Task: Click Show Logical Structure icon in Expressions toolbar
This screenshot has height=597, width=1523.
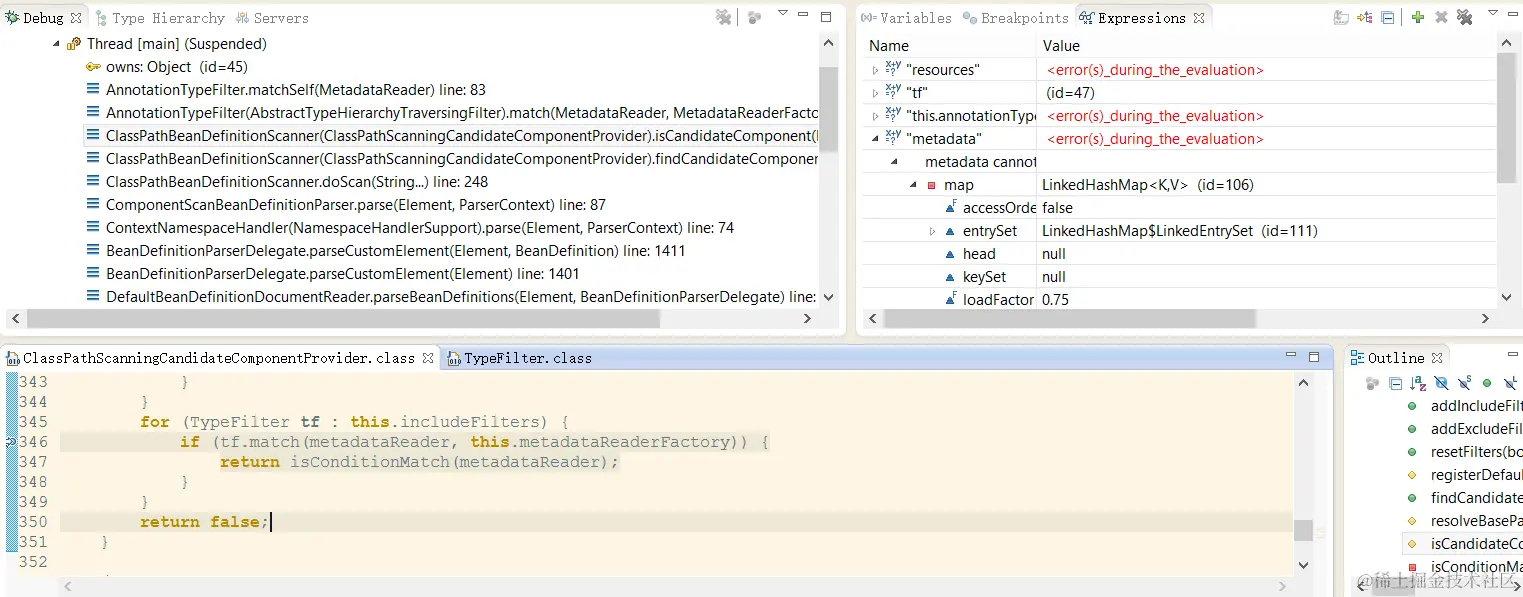Action: click(x=1365, y=17)
